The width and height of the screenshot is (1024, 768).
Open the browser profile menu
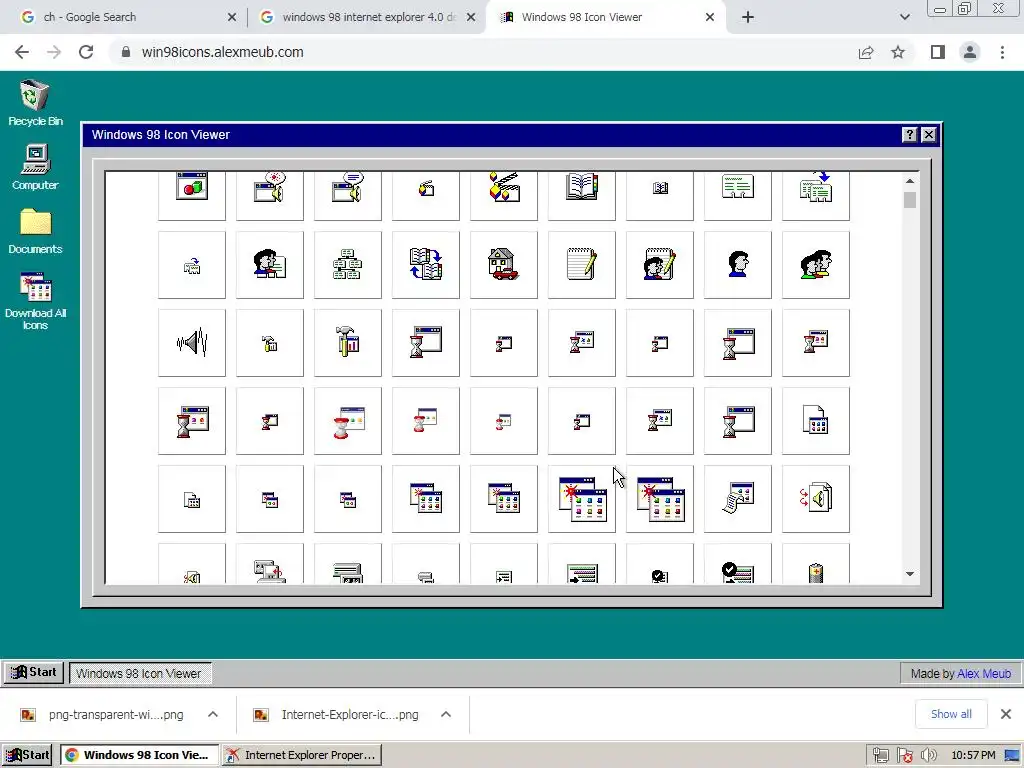click(x=970, y=52)
